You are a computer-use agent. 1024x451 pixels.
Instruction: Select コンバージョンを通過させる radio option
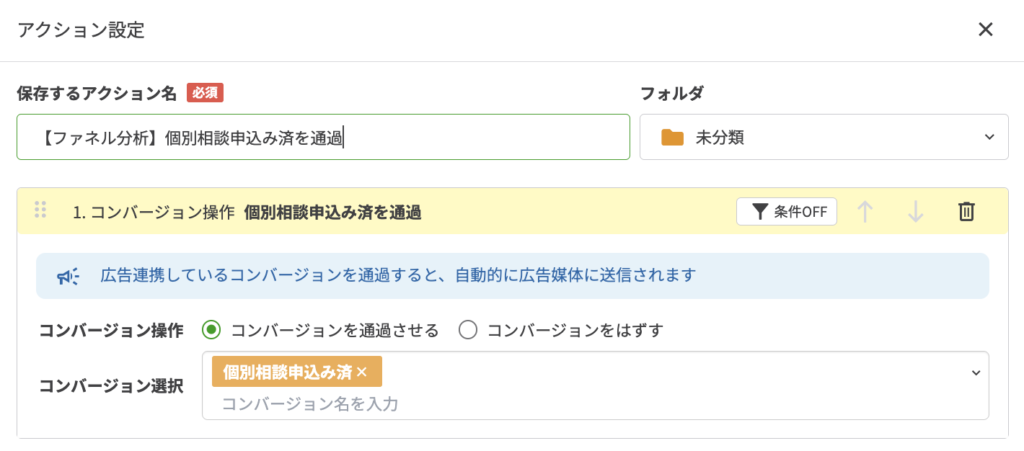point(211,330)
